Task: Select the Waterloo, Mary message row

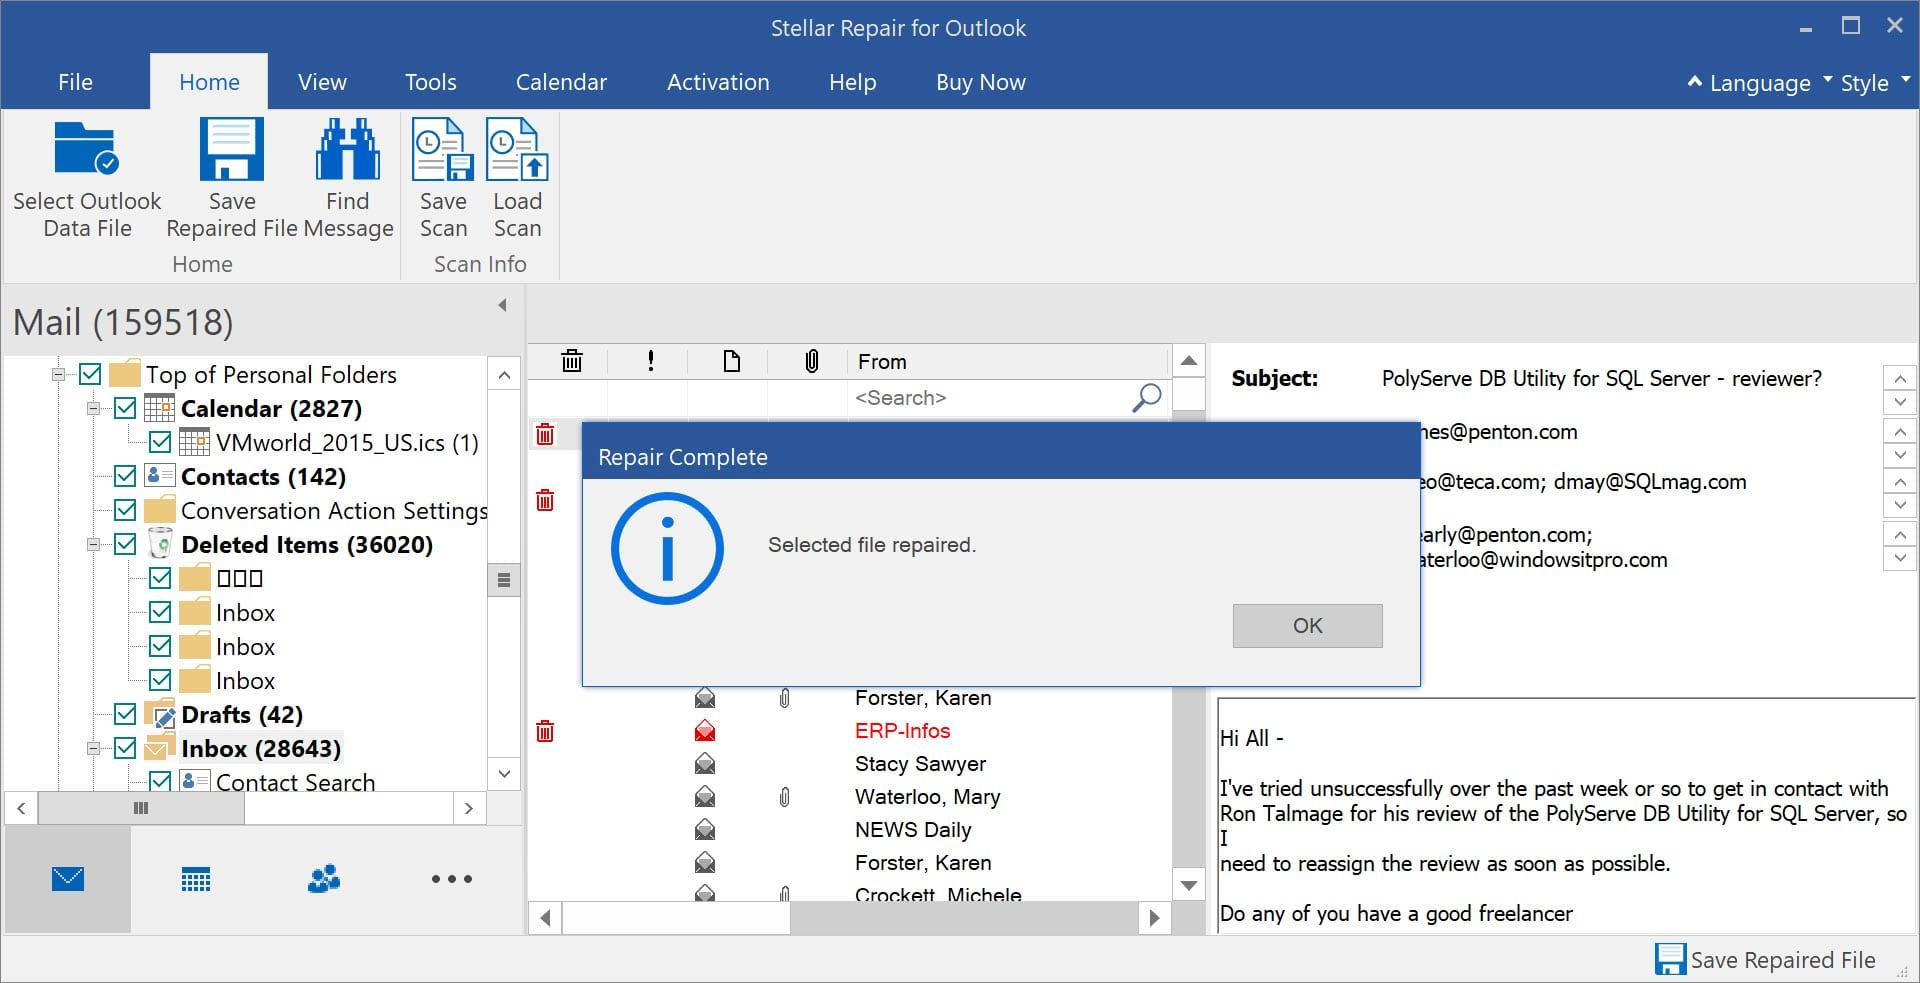Action: 850,797
